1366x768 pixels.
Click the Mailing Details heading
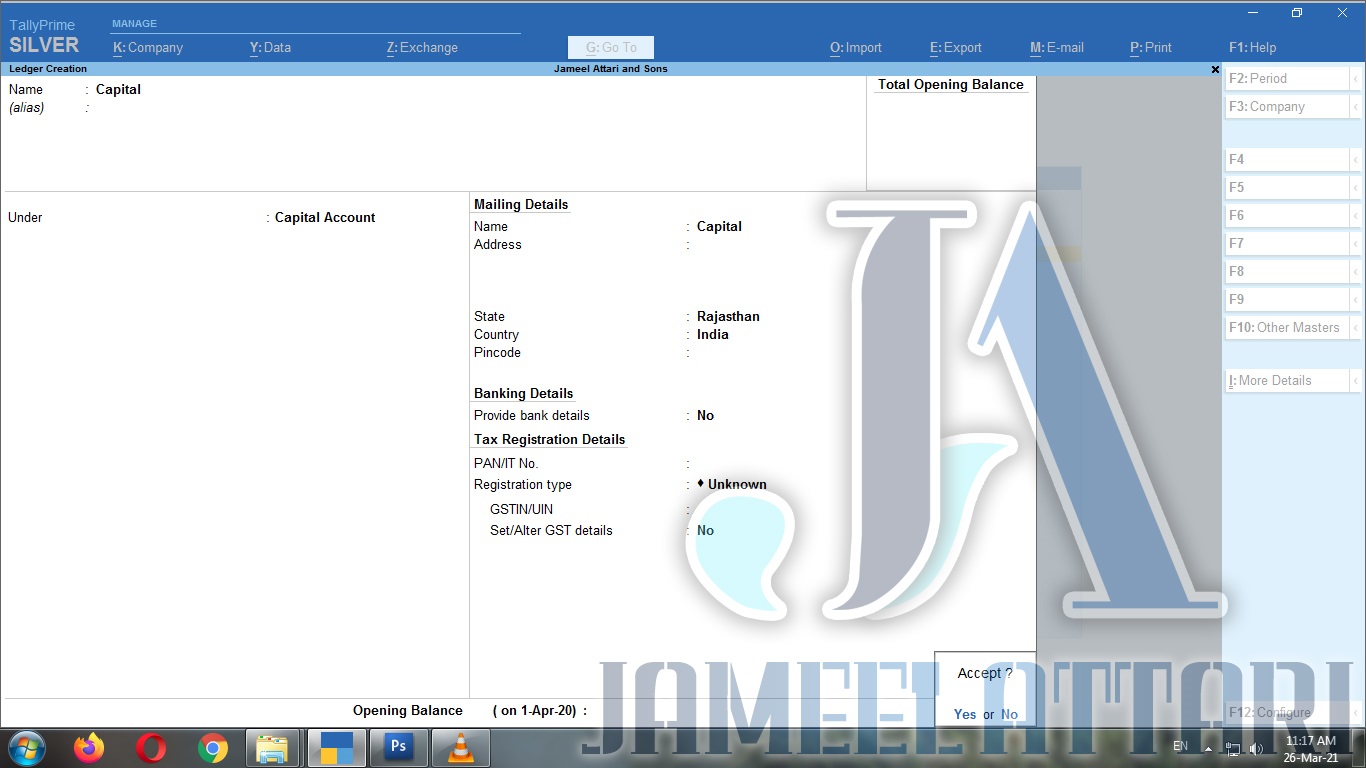click(521, 204)
